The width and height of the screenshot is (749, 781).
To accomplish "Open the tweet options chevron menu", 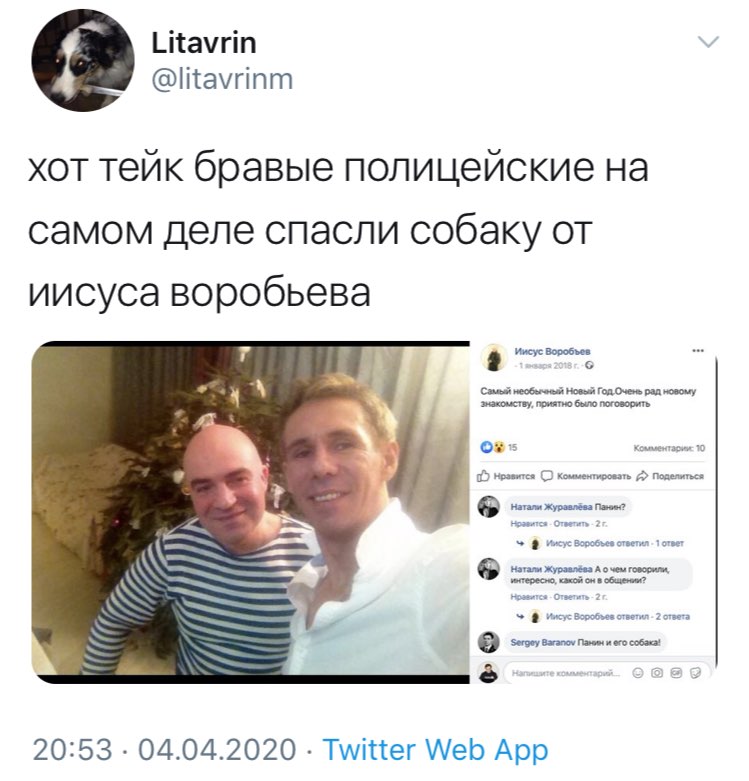I will 708,42.
